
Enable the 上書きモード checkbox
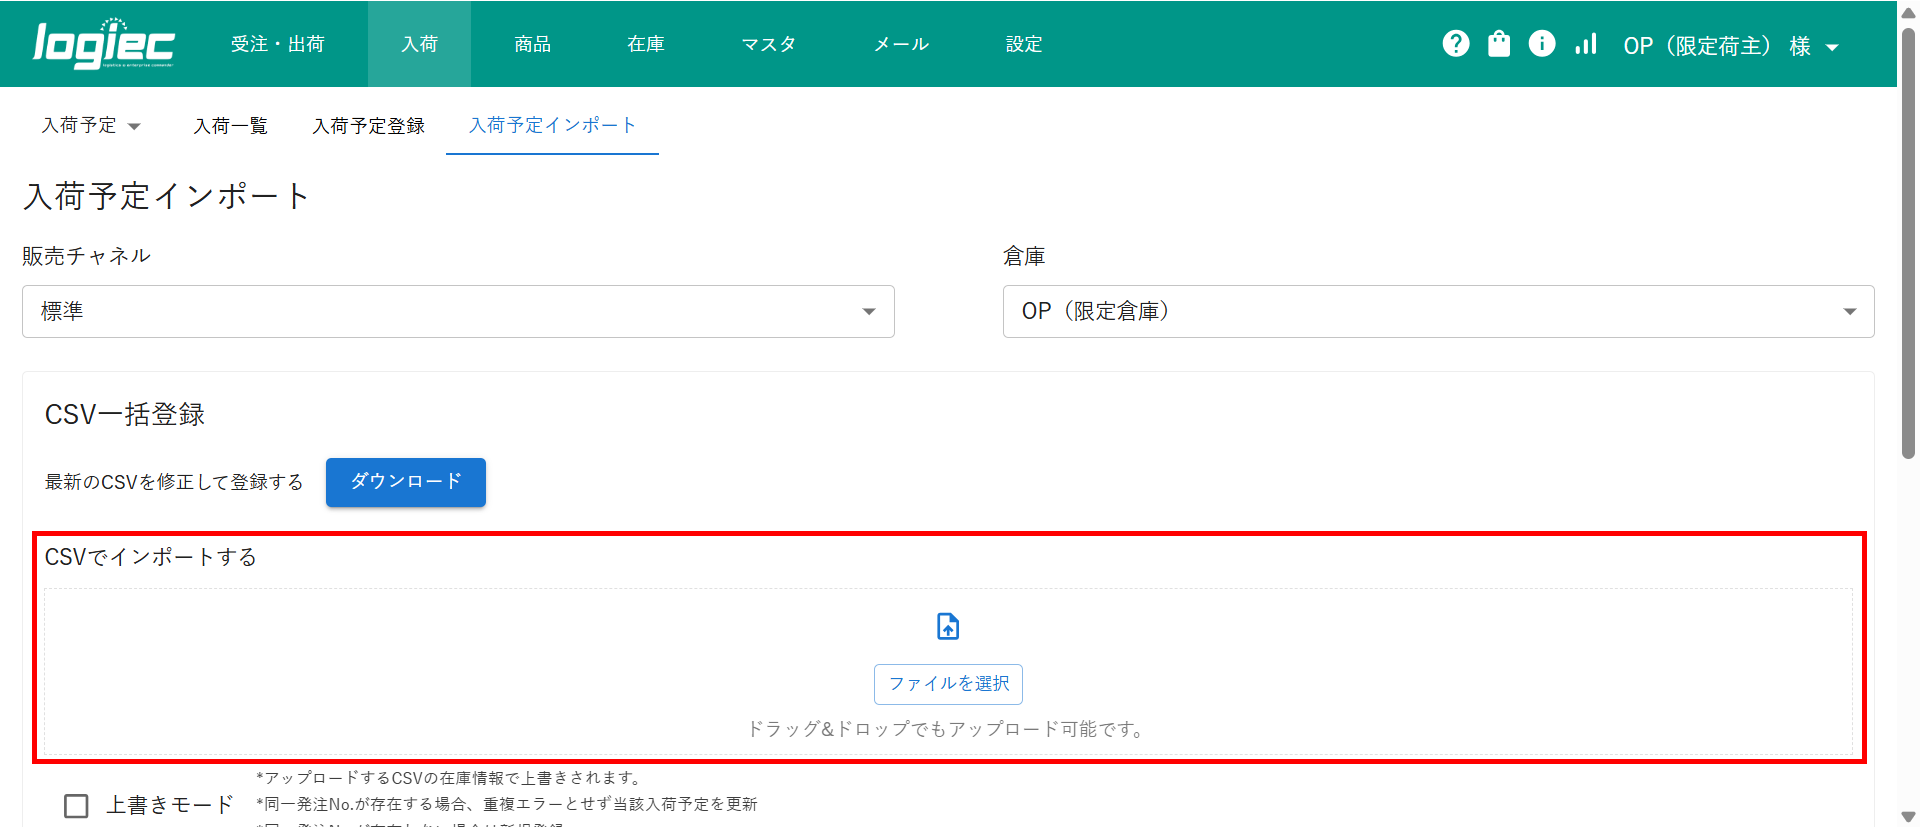76,806
